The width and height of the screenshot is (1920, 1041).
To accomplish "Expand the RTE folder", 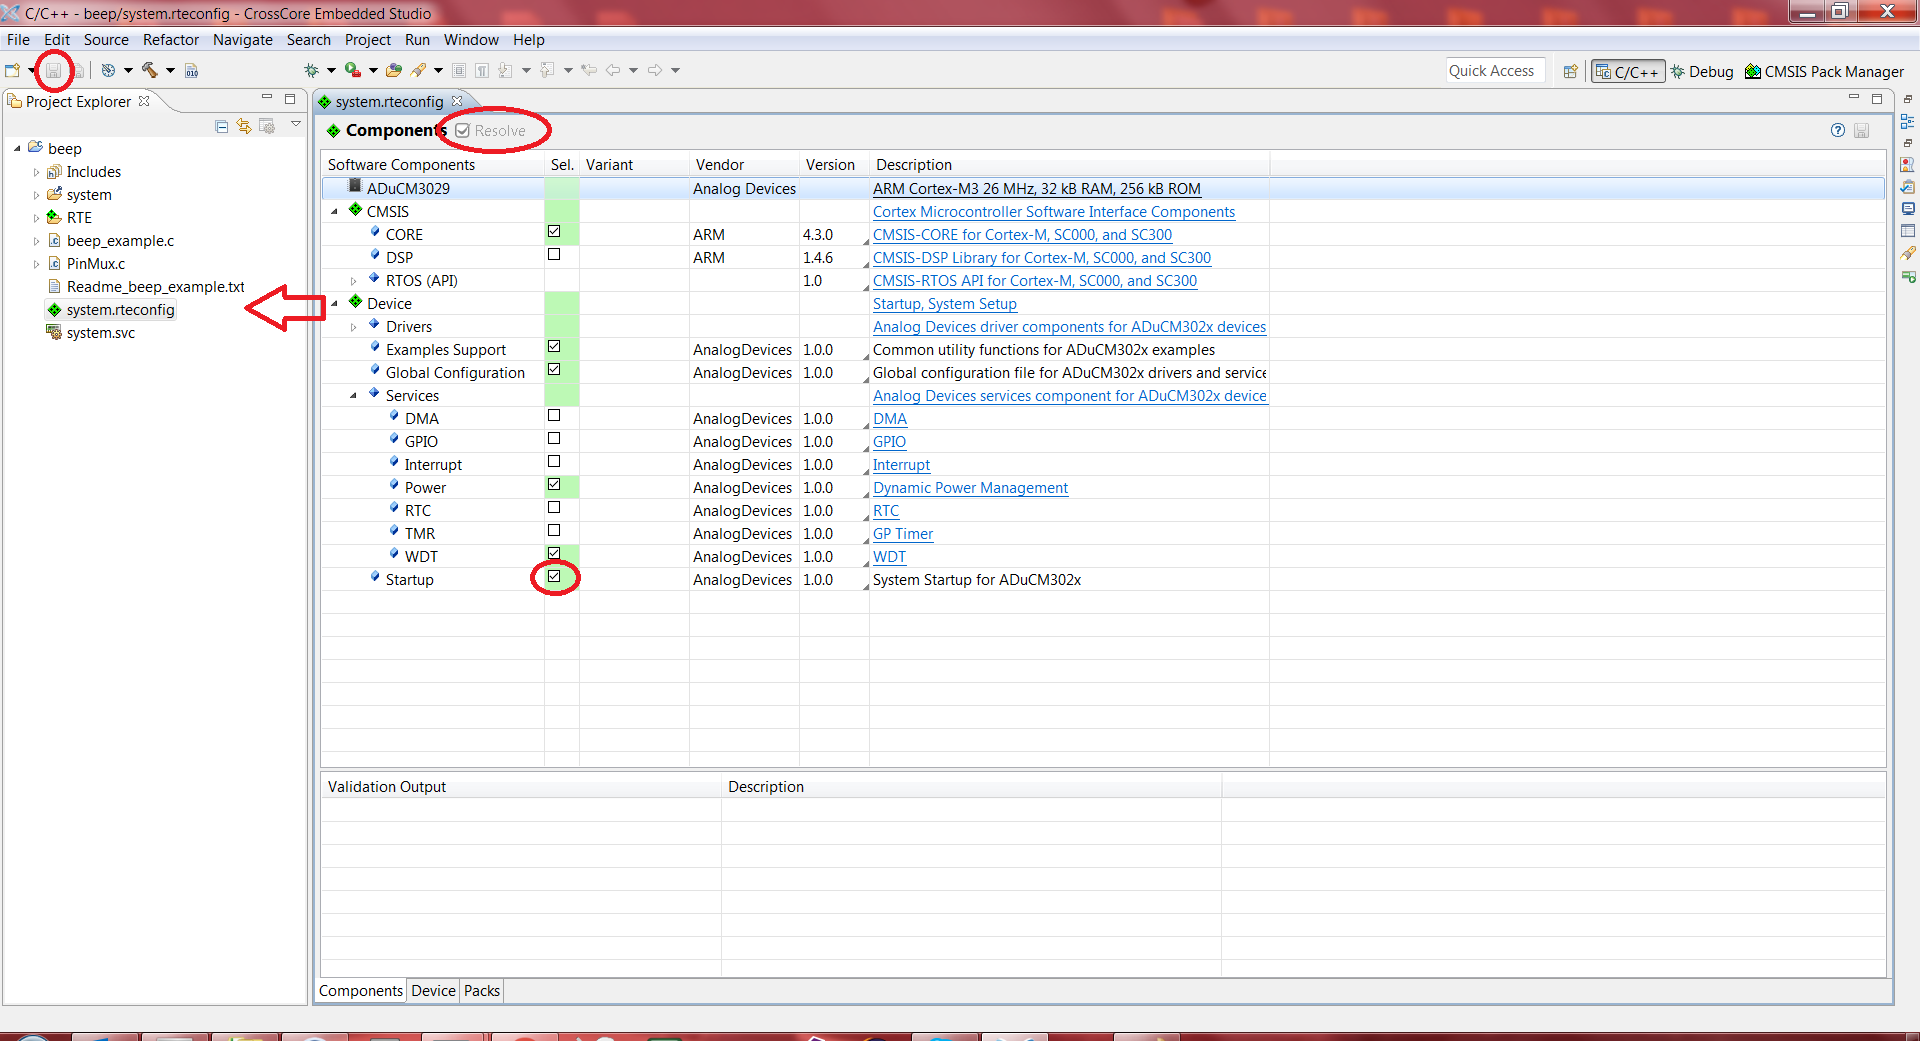I will pos(37,218).
